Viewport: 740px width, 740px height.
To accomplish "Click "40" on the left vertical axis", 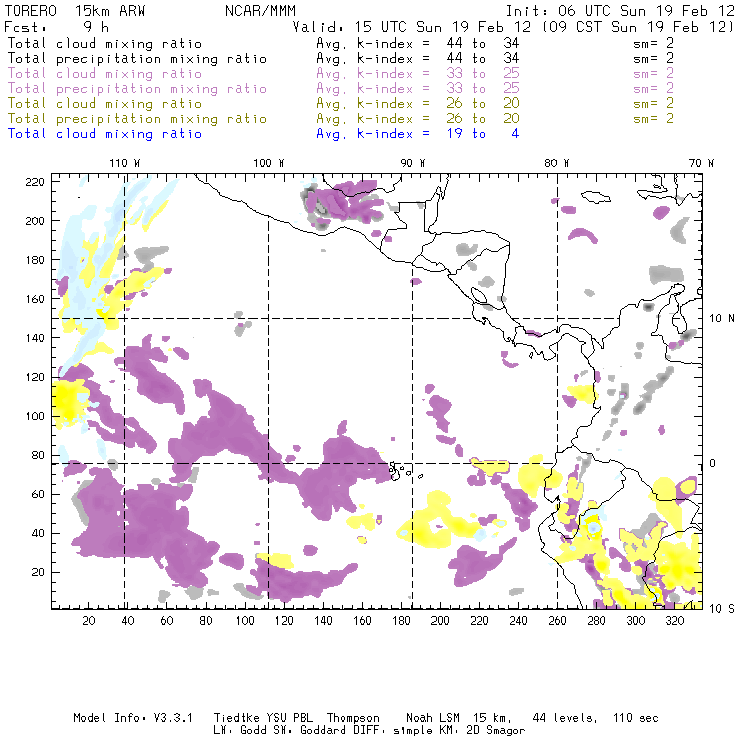I will 38,533.
